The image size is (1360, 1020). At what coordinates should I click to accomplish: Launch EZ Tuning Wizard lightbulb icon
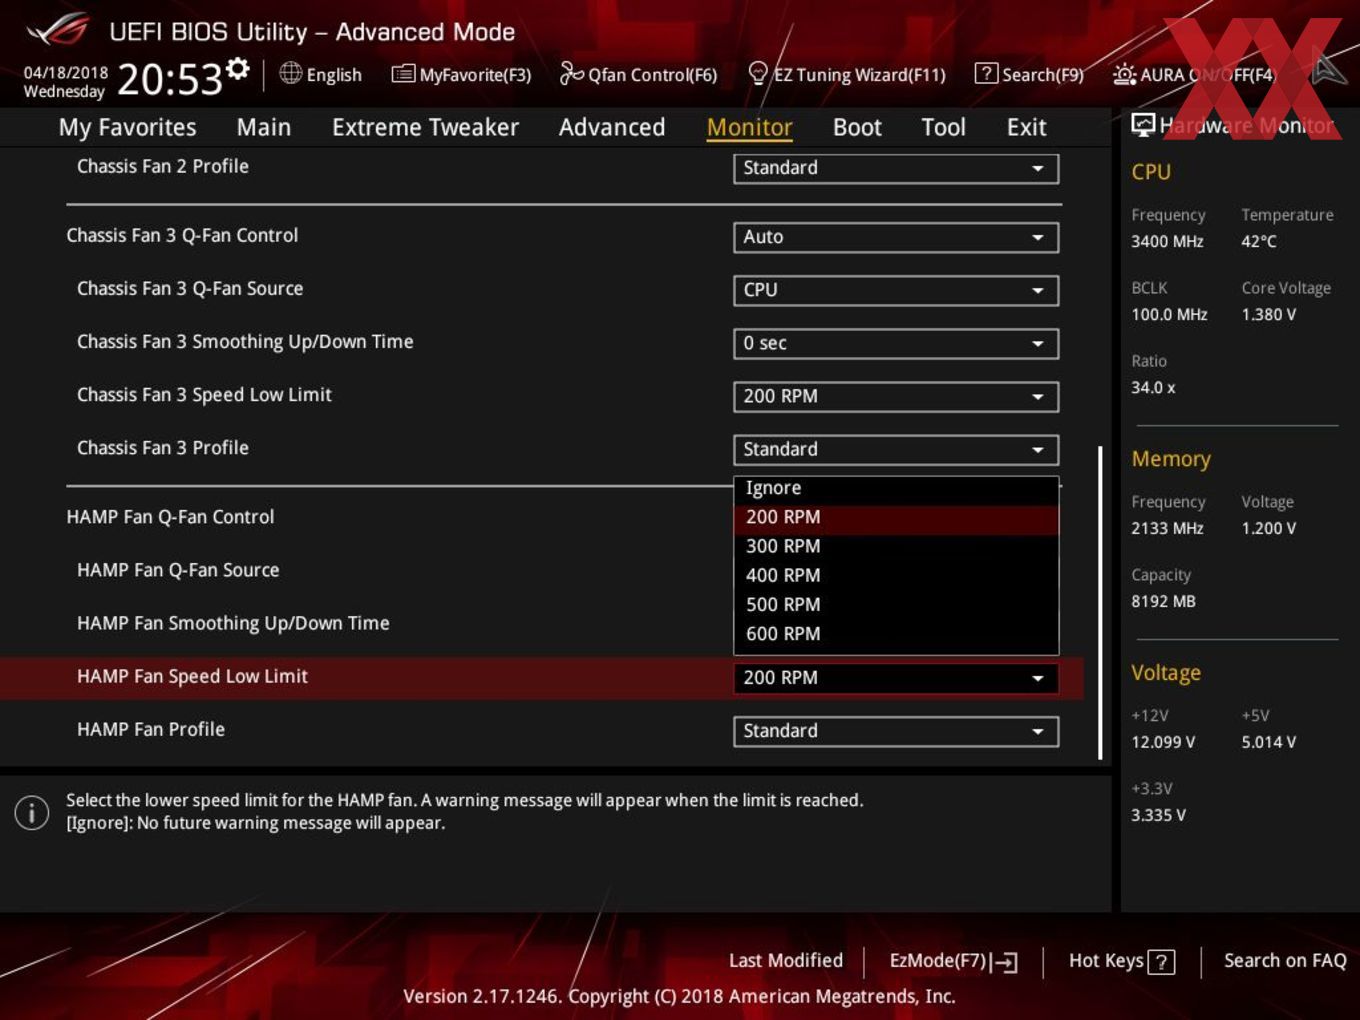pos(758,73)
